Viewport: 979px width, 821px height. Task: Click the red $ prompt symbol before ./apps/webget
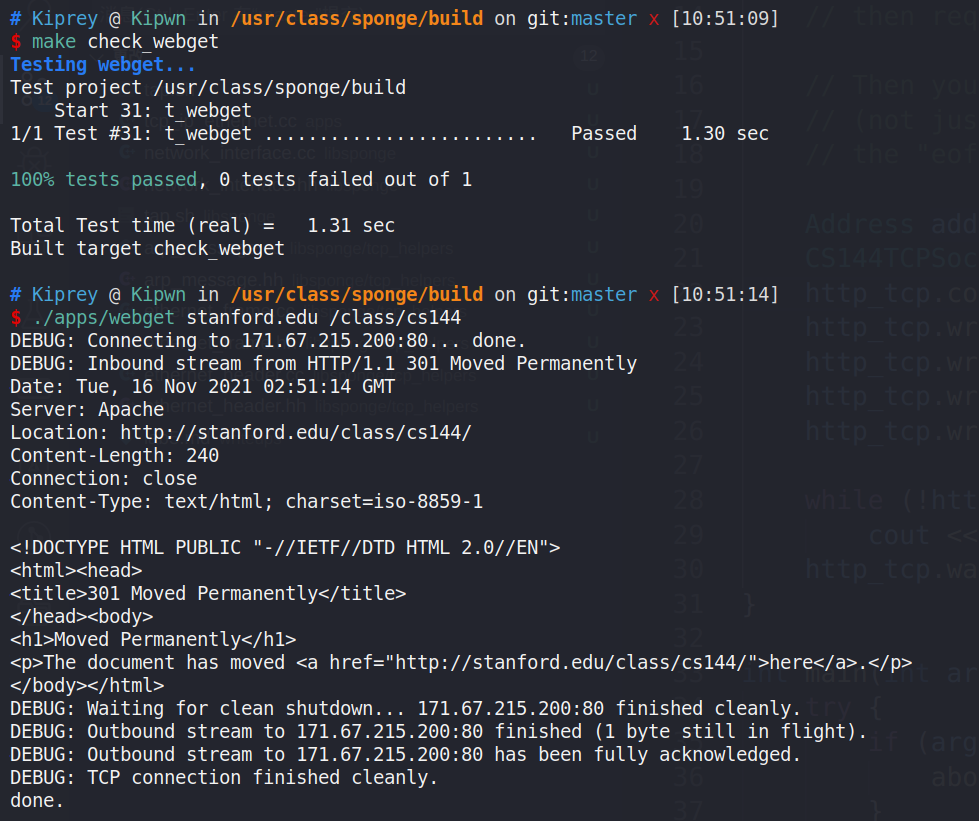pos(16,318)
